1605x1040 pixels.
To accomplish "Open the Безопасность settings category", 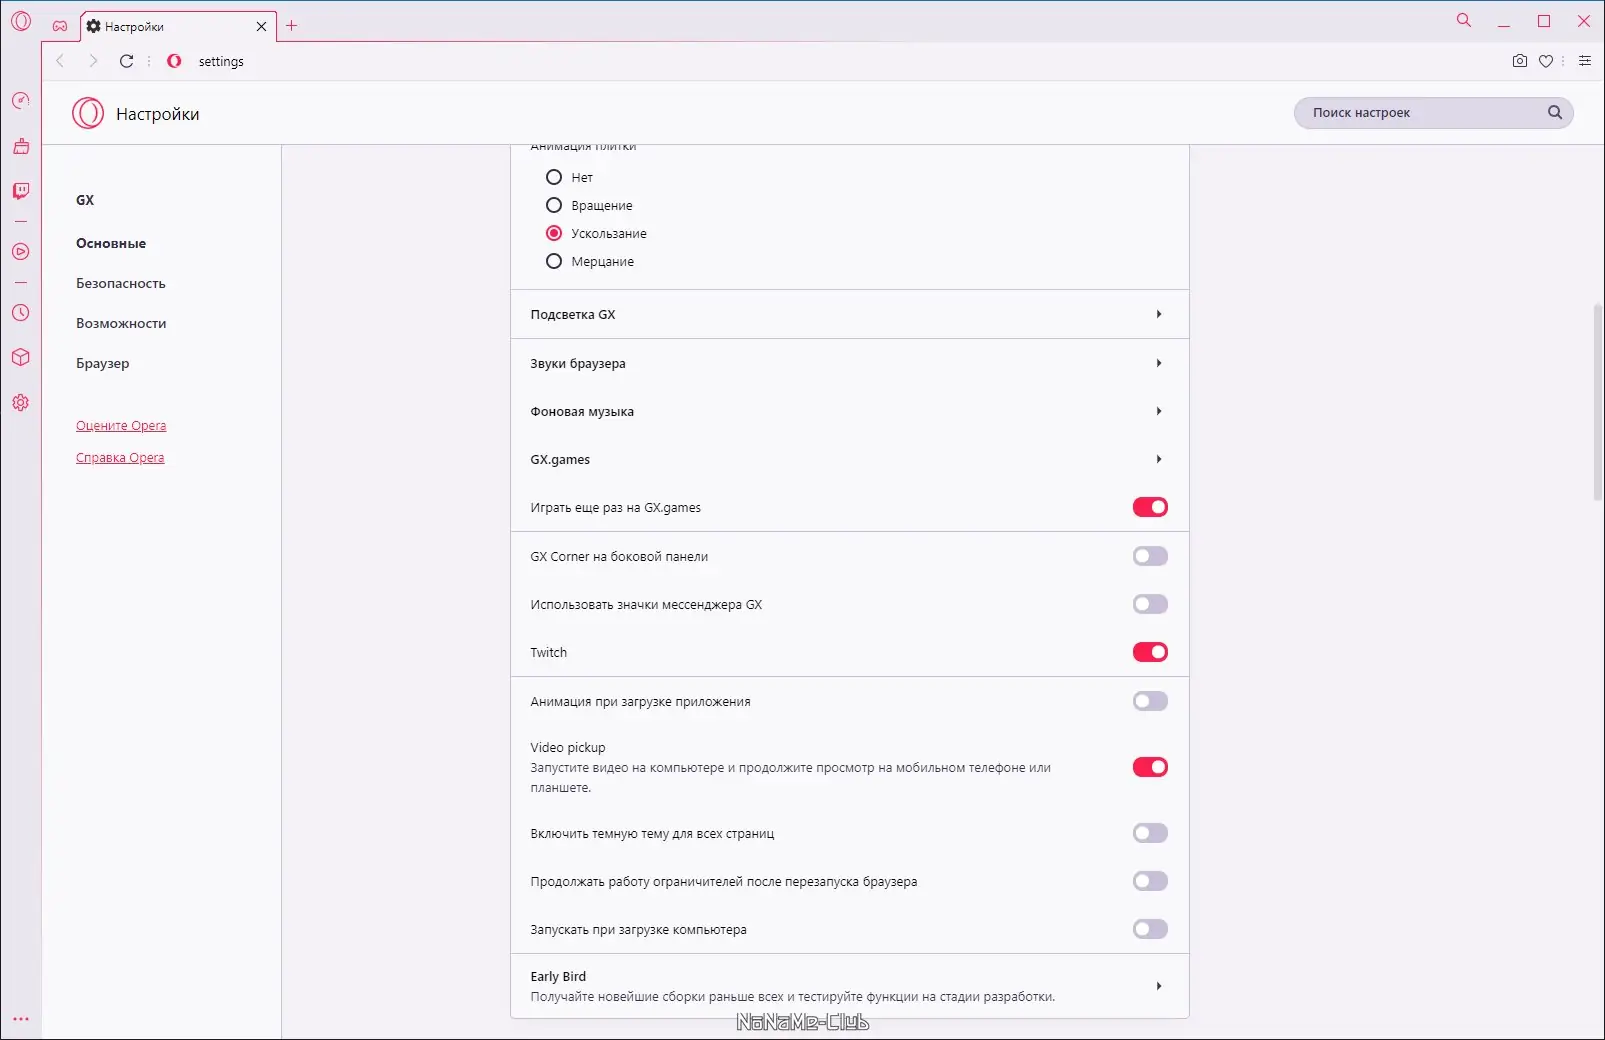I will (121, 284).
